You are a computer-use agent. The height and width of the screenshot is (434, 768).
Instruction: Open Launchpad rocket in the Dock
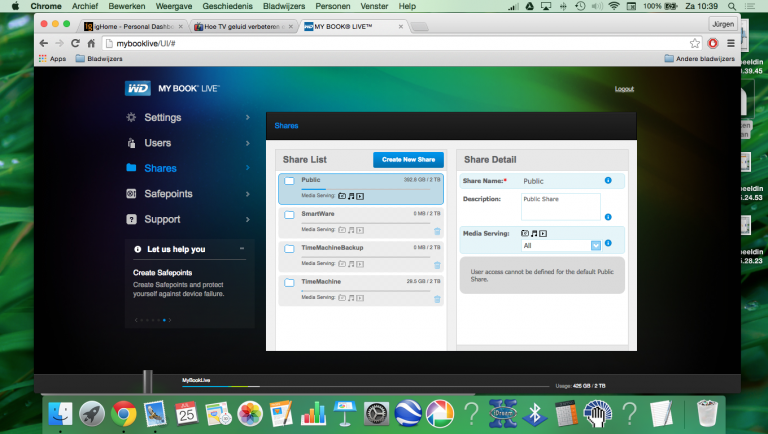[x=92, y=413]
